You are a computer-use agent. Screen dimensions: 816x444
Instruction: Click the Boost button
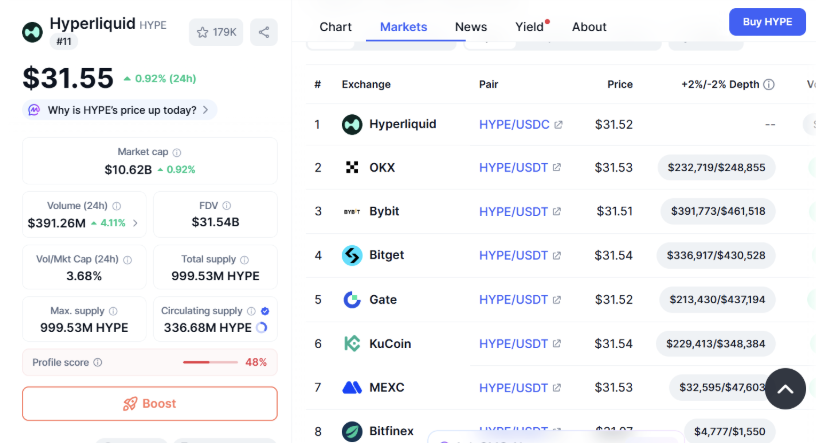click(150, 404)
